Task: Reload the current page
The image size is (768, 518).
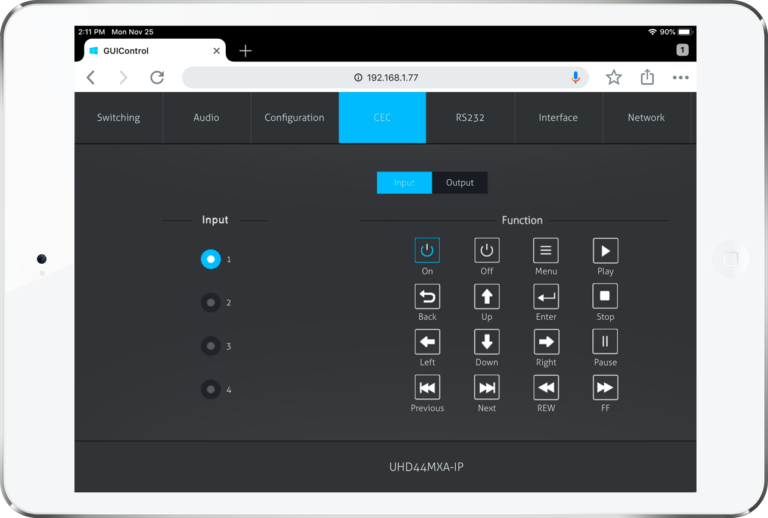Action: click(157, 77)
